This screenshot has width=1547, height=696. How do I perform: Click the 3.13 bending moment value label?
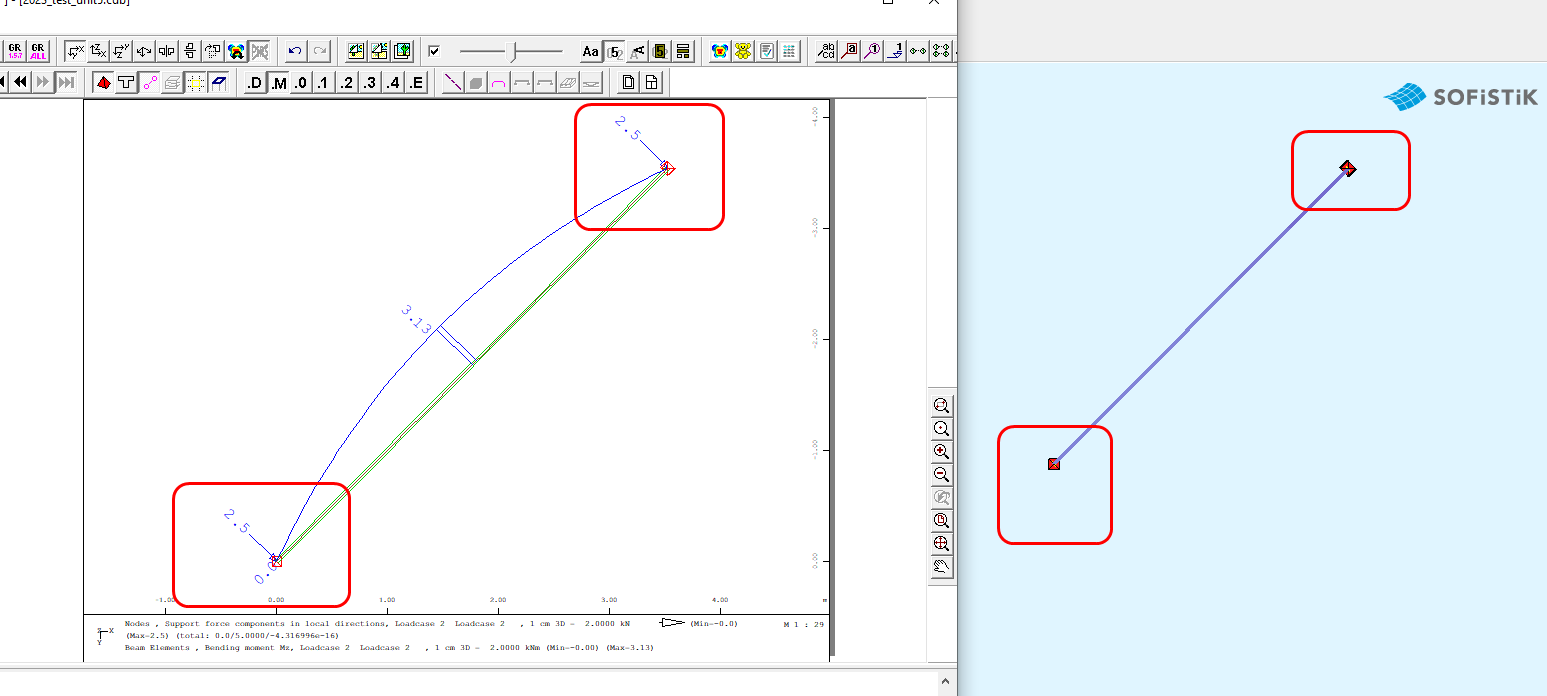click(416, 320)
